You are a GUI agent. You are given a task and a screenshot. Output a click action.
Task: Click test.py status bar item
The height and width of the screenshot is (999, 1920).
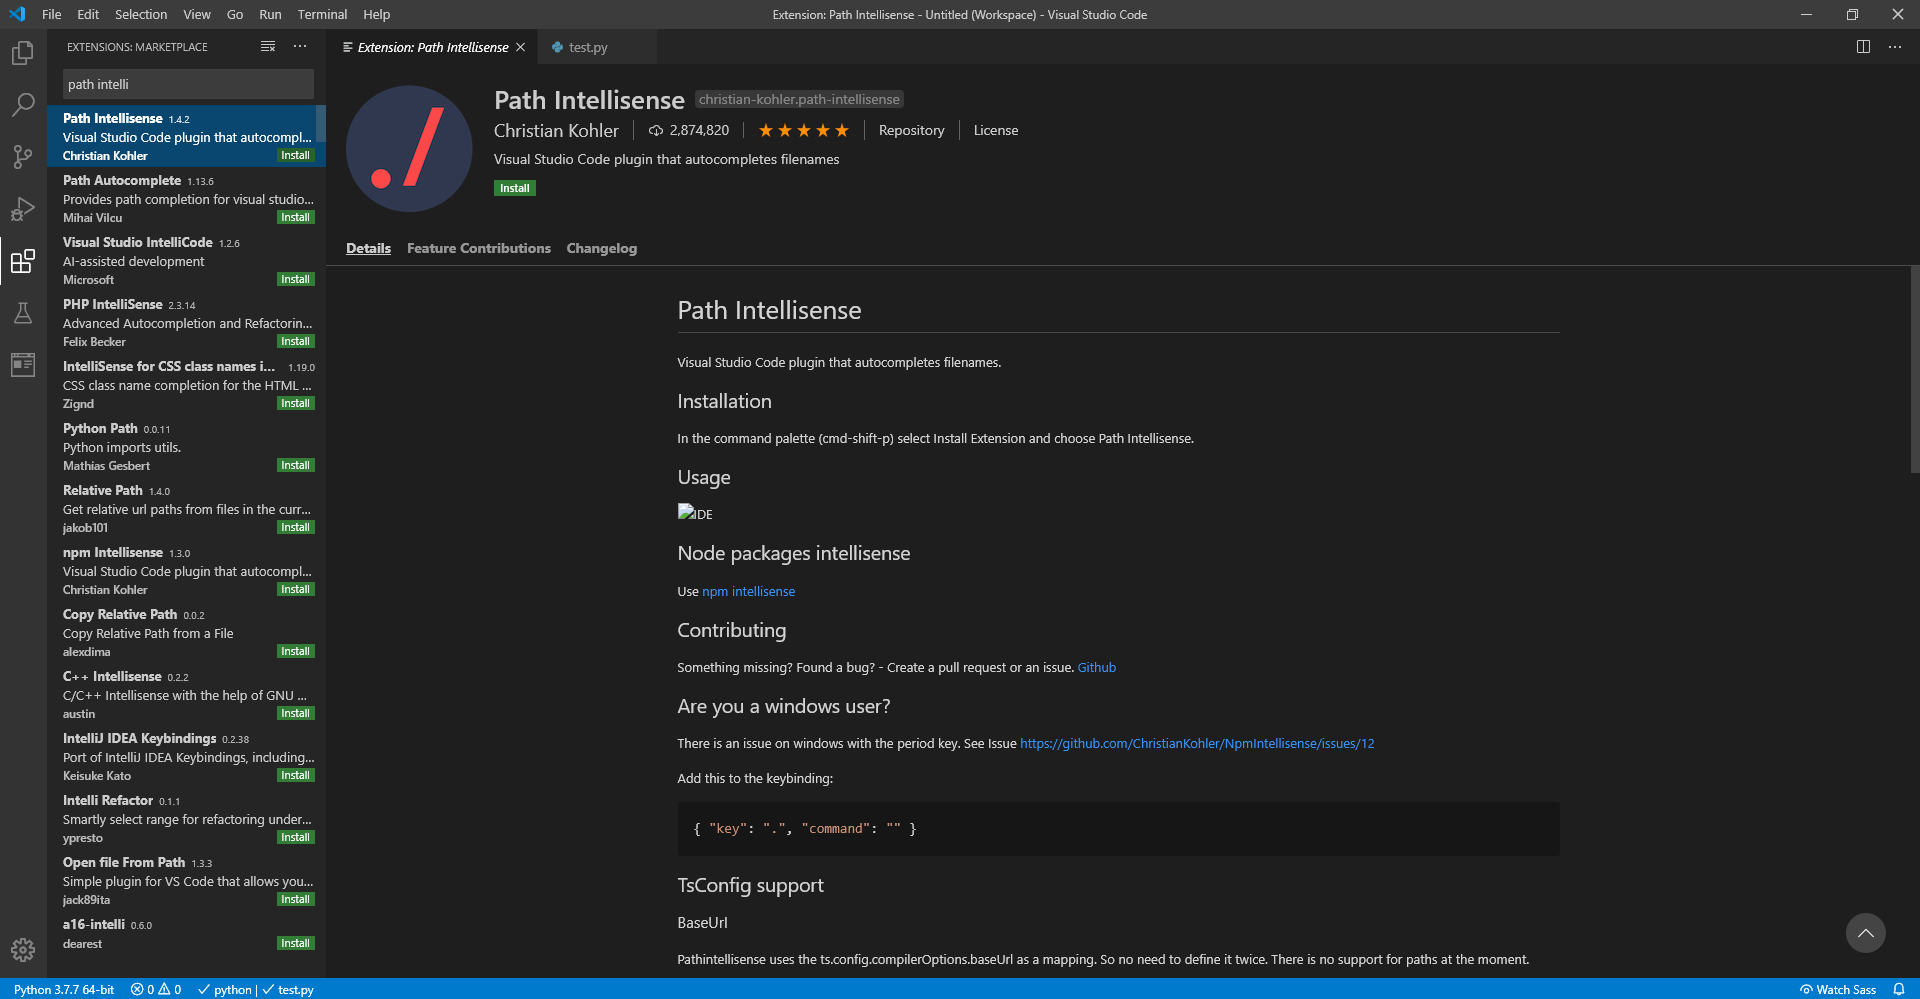pos(289,989)
